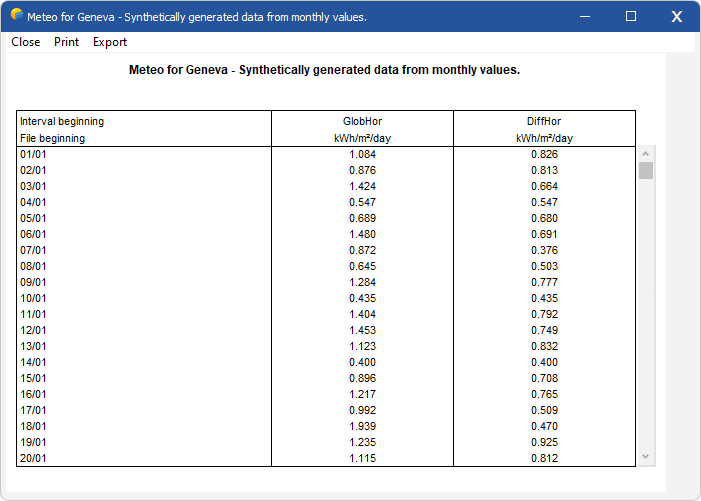Screen dimensions: 701x501
Task: Open the Close menu item
Action: point(25,42)
